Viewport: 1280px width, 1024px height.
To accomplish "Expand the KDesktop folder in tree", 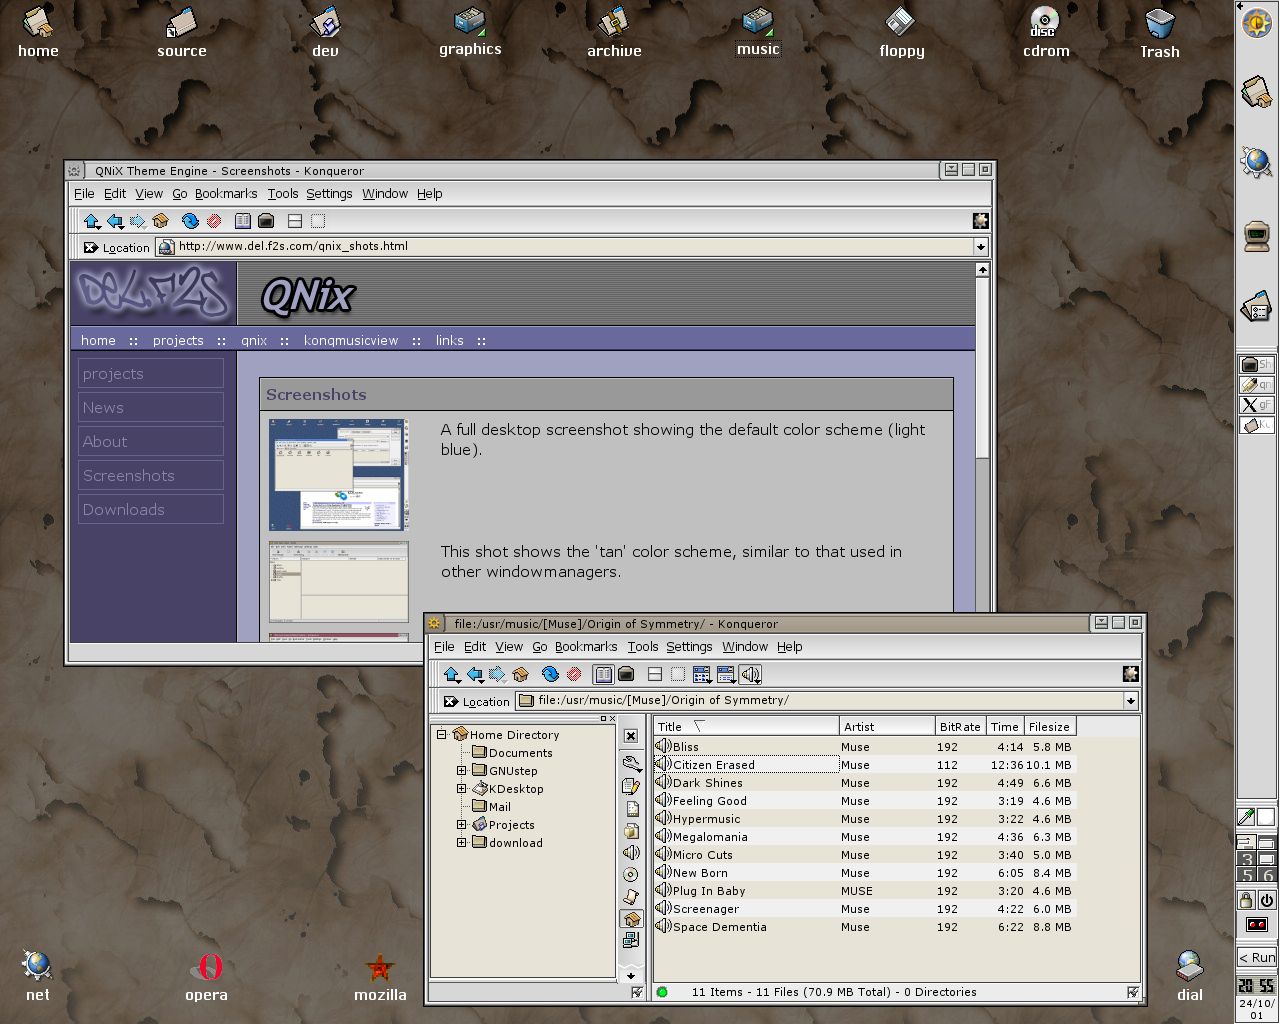I will click(x=461, y=789).
